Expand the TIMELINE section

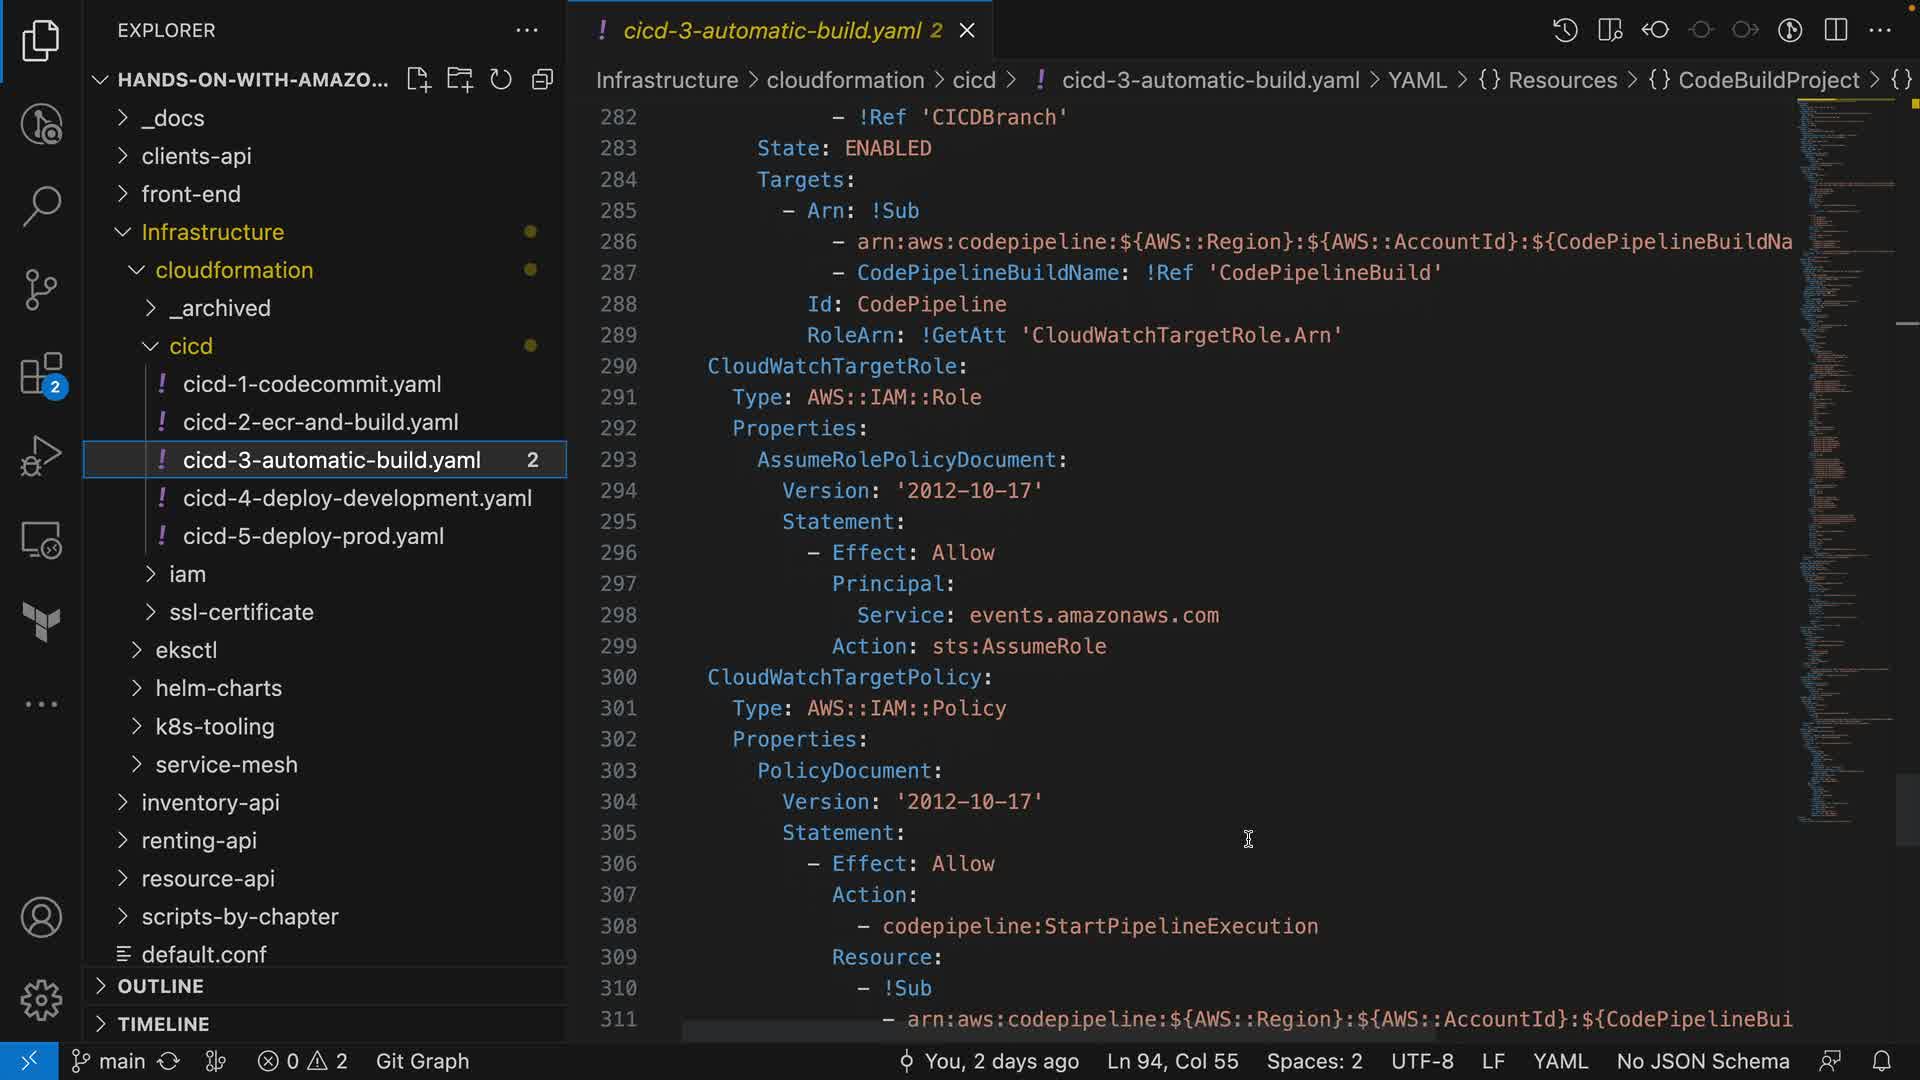pos(163,1024)
